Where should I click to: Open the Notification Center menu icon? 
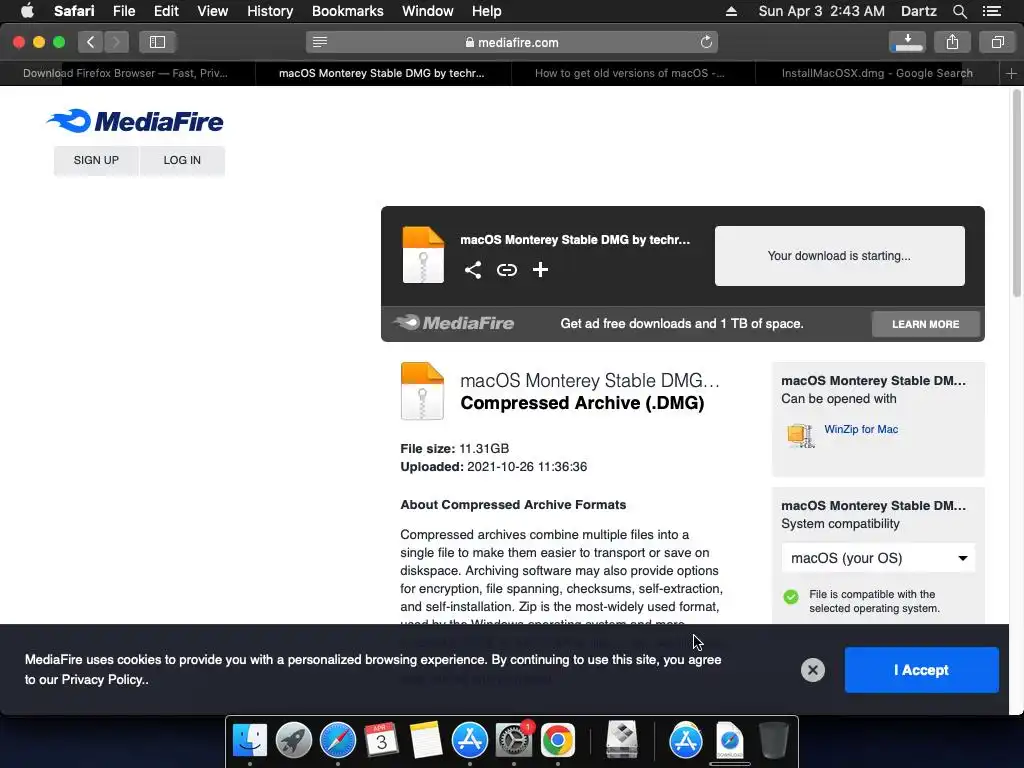click(992, 11)
